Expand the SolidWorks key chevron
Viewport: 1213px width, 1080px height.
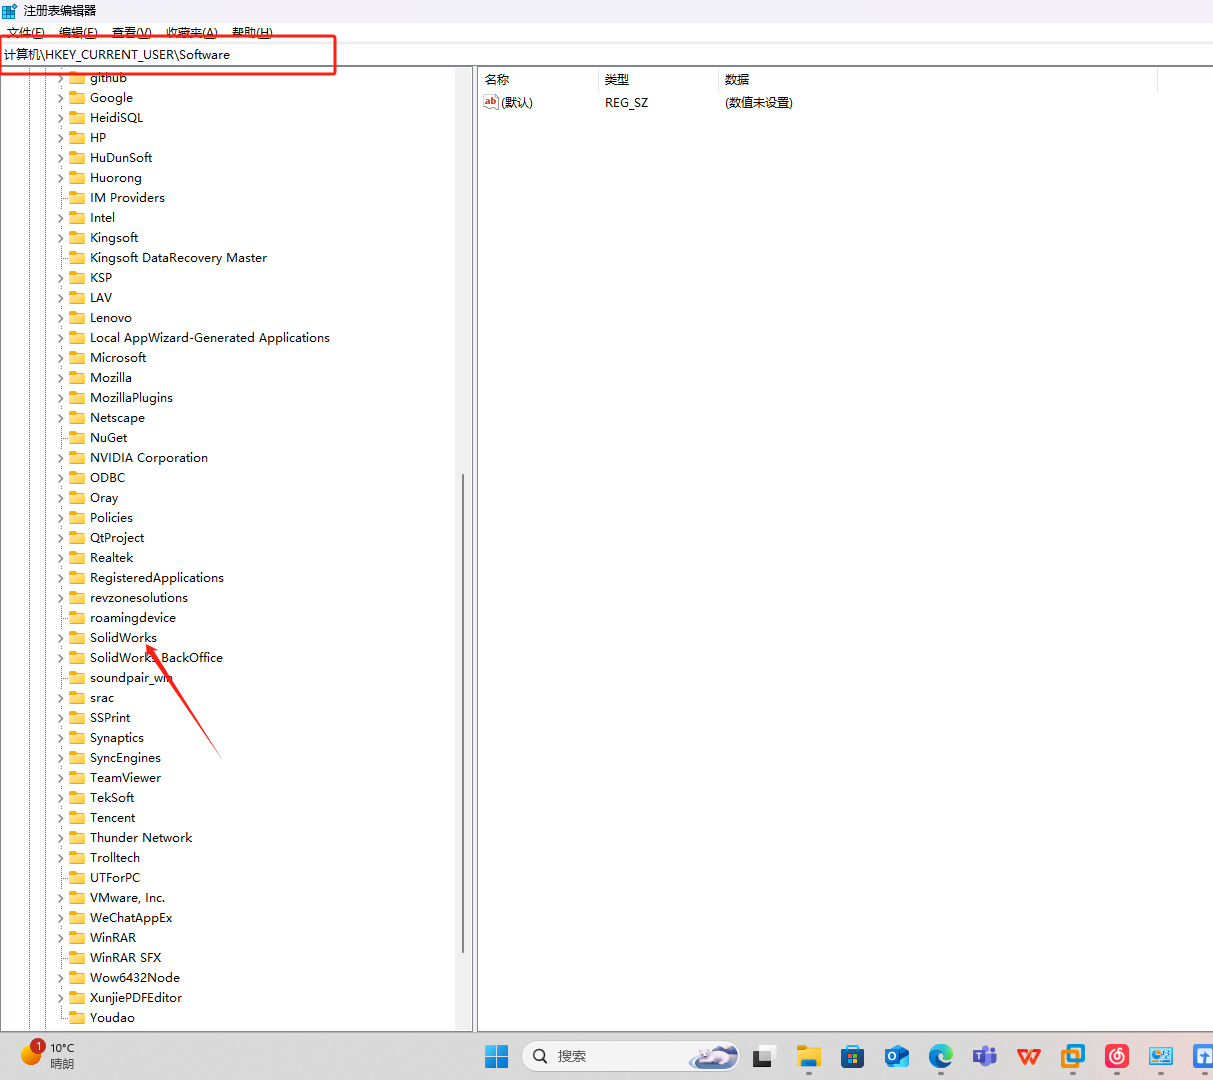[60, 638]
